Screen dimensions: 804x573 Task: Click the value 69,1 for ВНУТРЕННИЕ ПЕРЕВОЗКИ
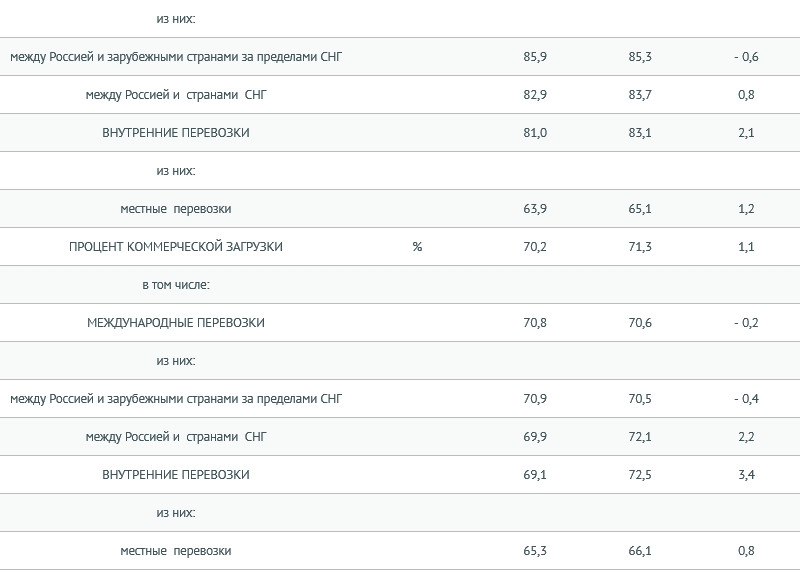[x=535, y=475]
